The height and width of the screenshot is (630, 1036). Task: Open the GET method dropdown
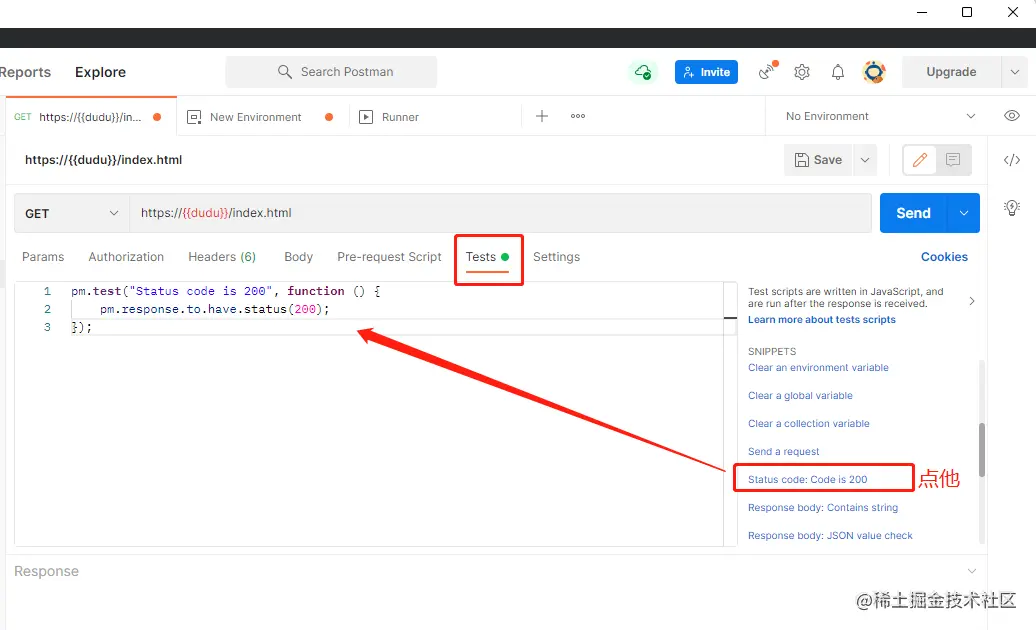point(71,213)
